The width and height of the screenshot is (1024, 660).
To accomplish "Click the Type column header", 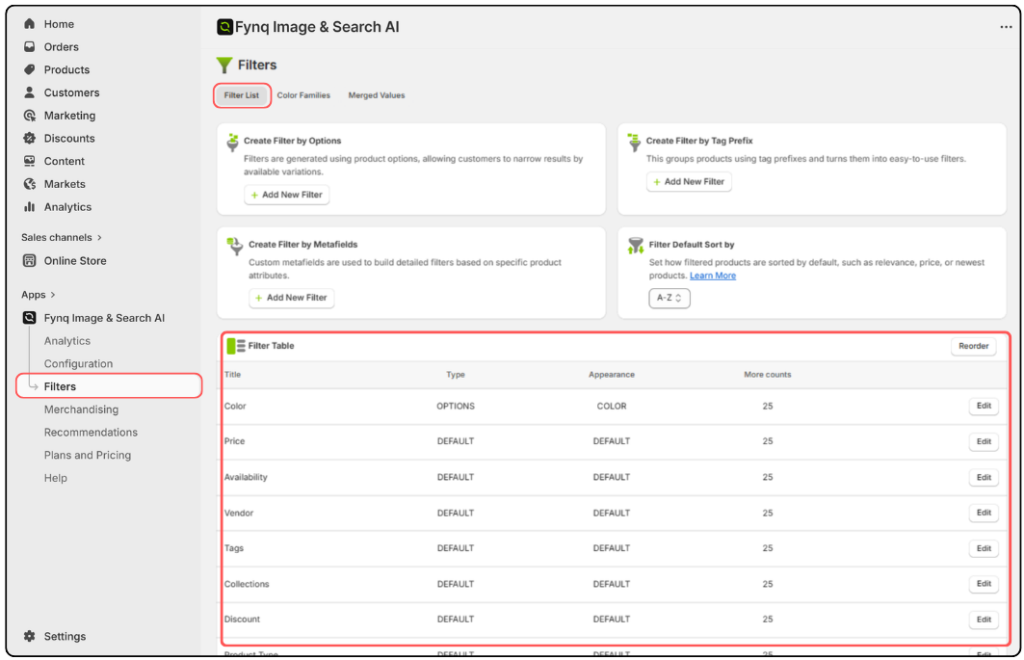I will [455, 375].
